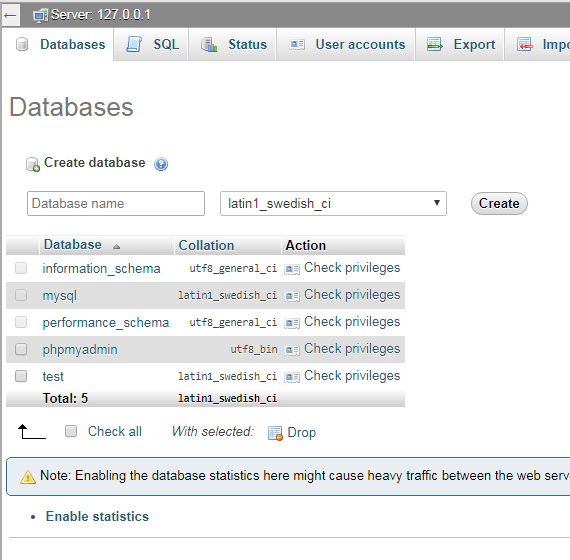The height and width of the screenshot is (560, 570).
Task: Check privileges for phpmyadmin
Action: 352,349
